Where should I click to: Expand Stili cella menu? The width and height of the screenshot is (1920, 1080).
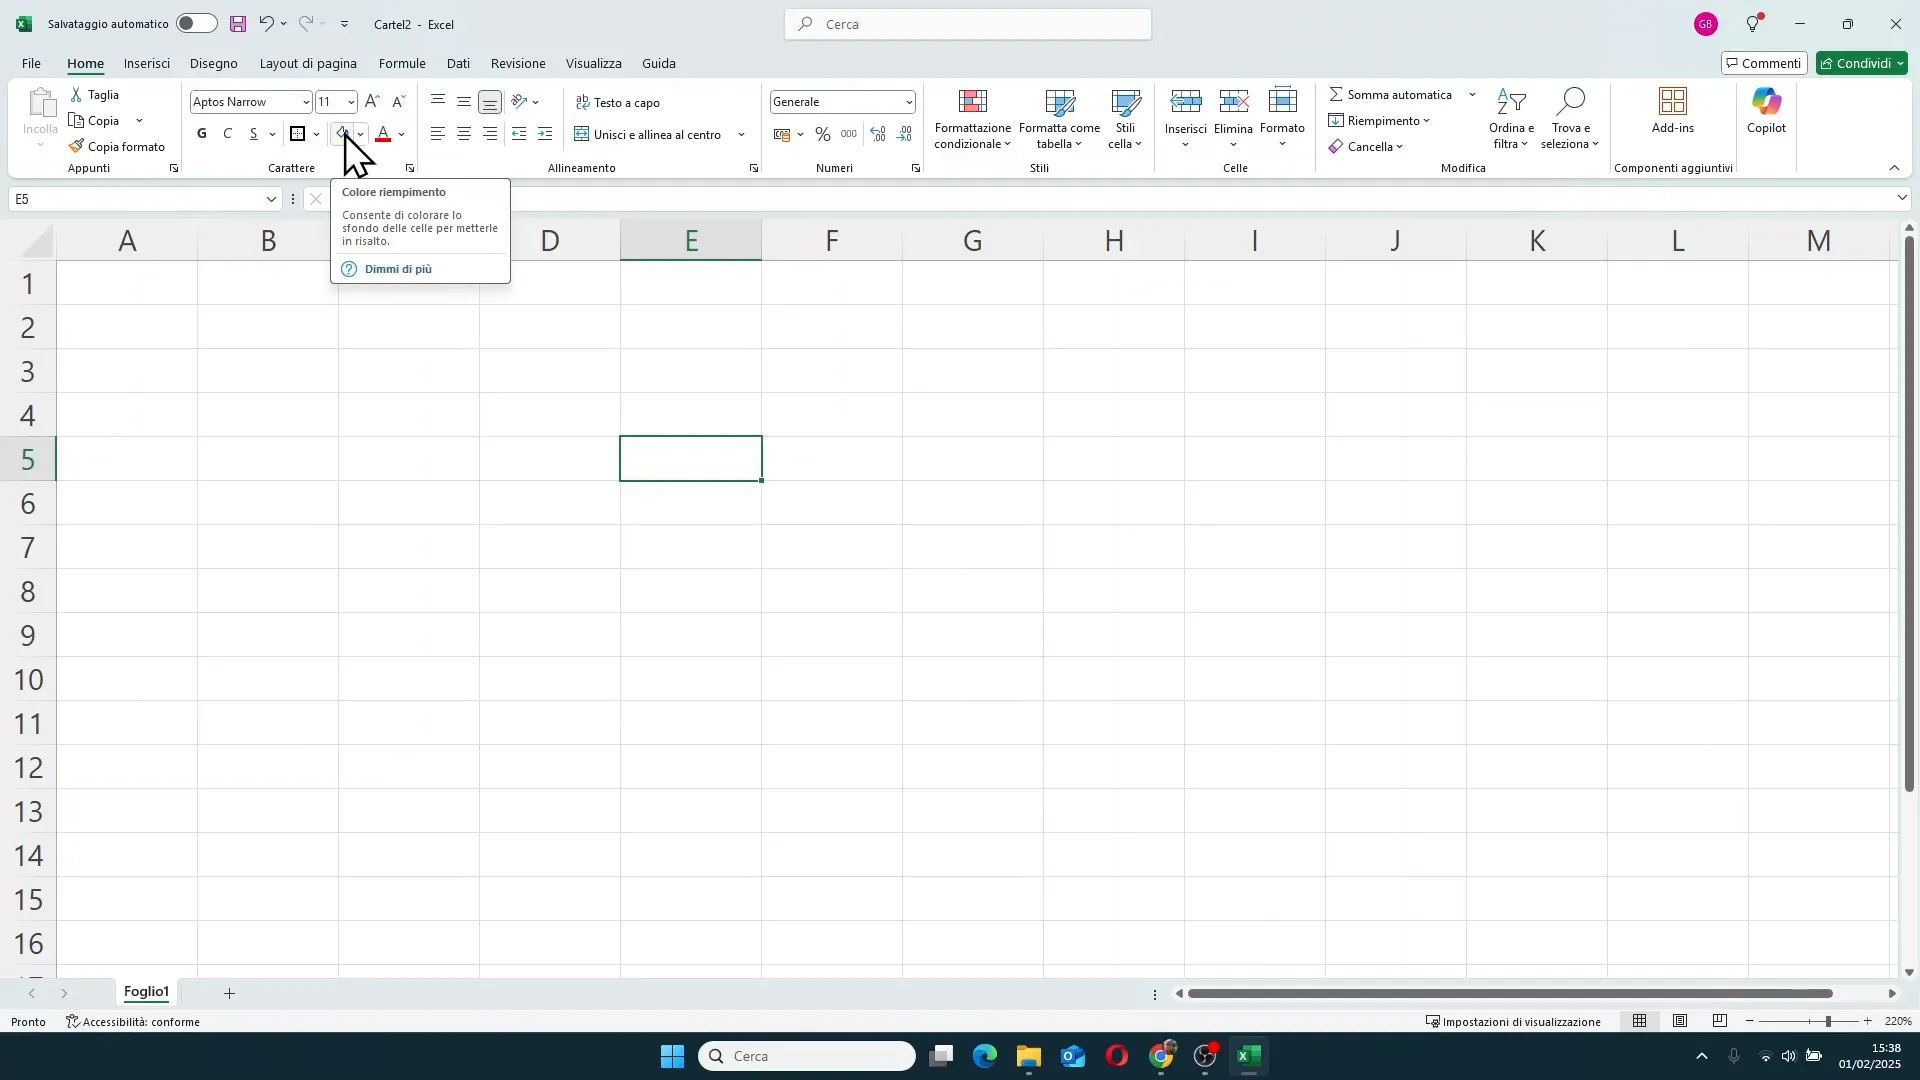coord(1125,118)
